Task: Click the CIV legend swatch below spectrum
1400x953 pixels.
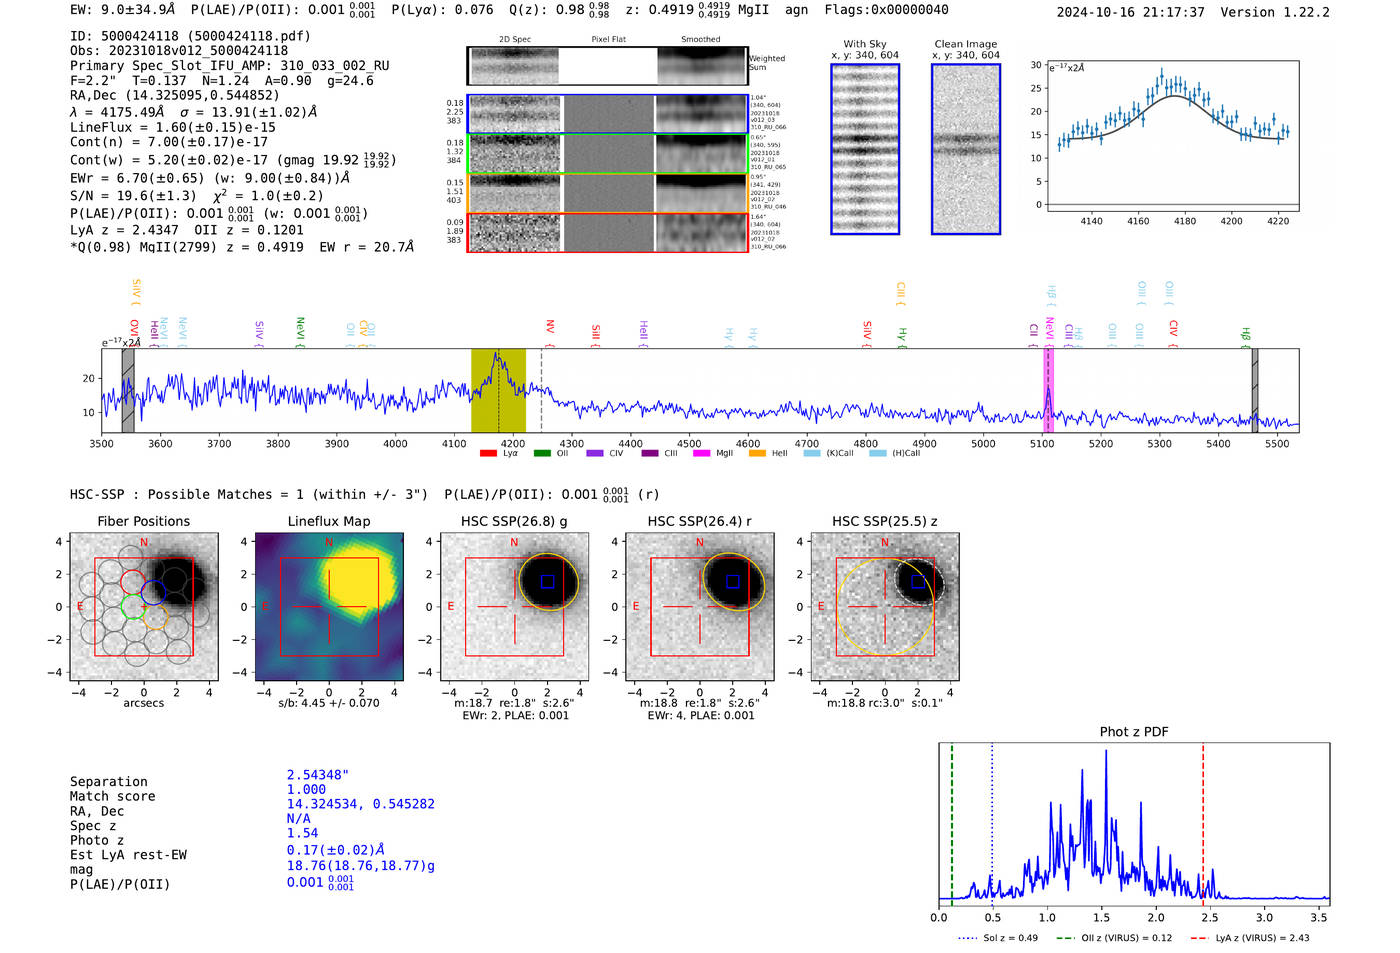Action: coord(595,453)
